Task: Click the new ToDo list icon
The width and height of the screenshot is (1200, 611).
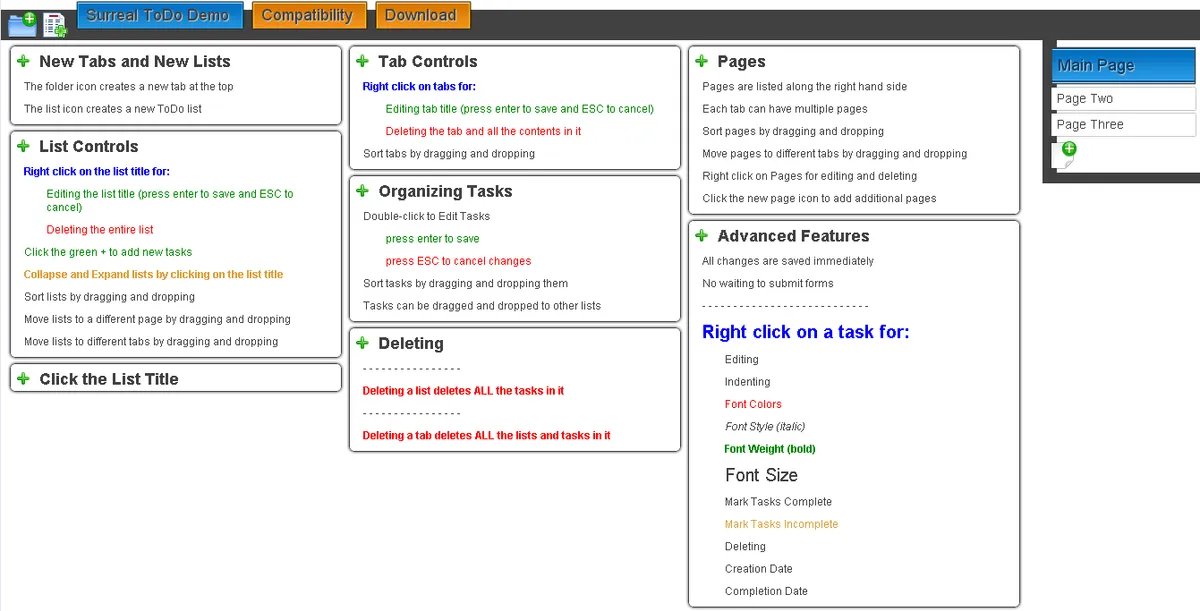Action: tap(55, 25)
